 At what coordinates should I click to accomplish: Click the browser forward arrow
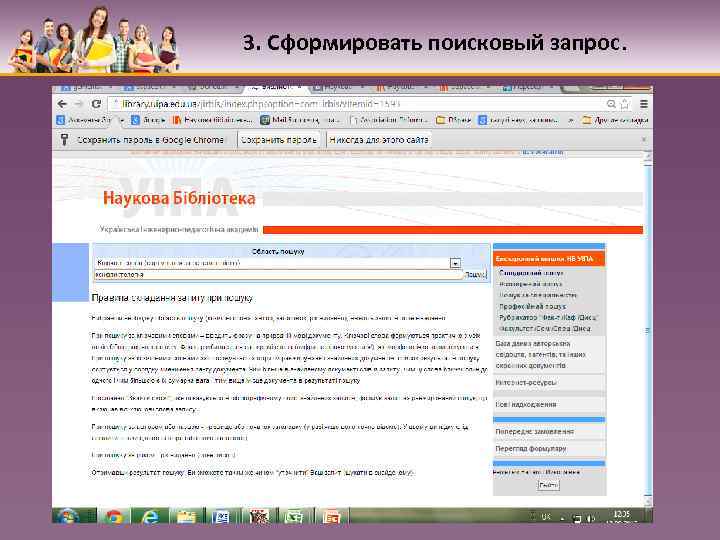point(79,104)
